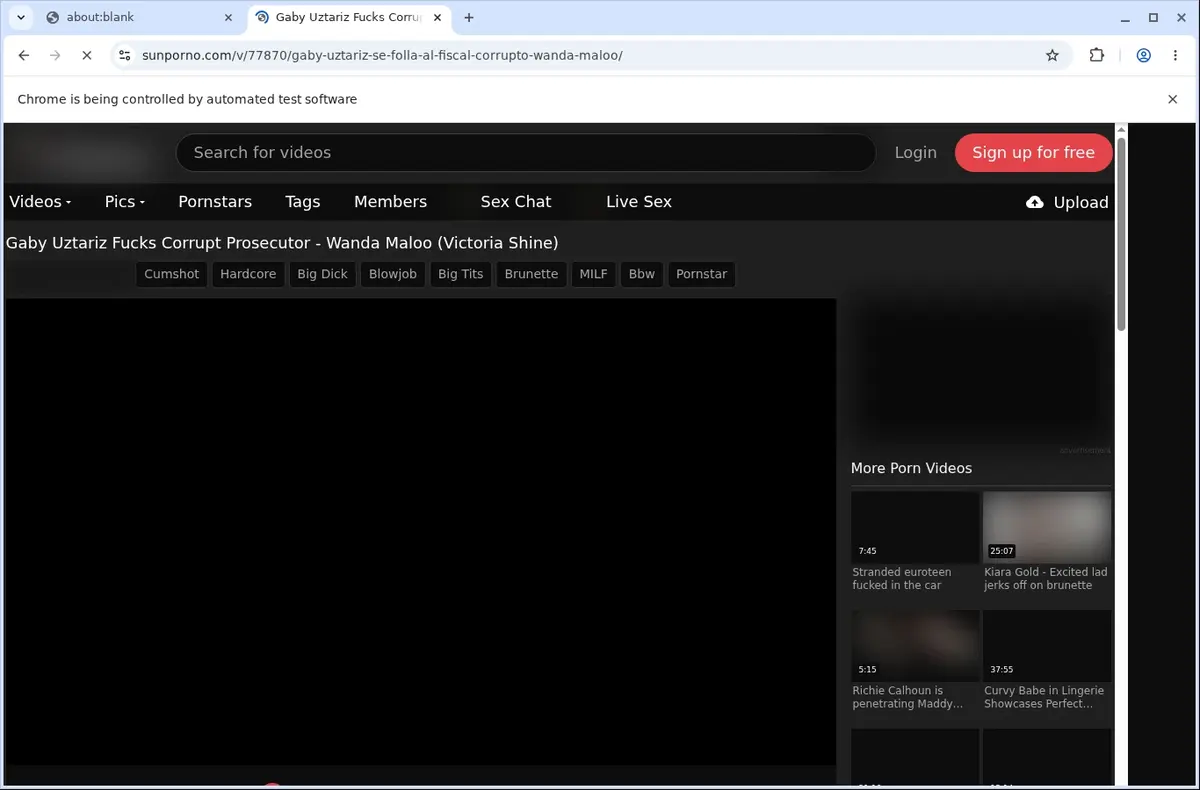Dismiss the automated test software infobar
Viewport: 1200px width, 790px height.
pyautogui.click(x=1172, y=99)
